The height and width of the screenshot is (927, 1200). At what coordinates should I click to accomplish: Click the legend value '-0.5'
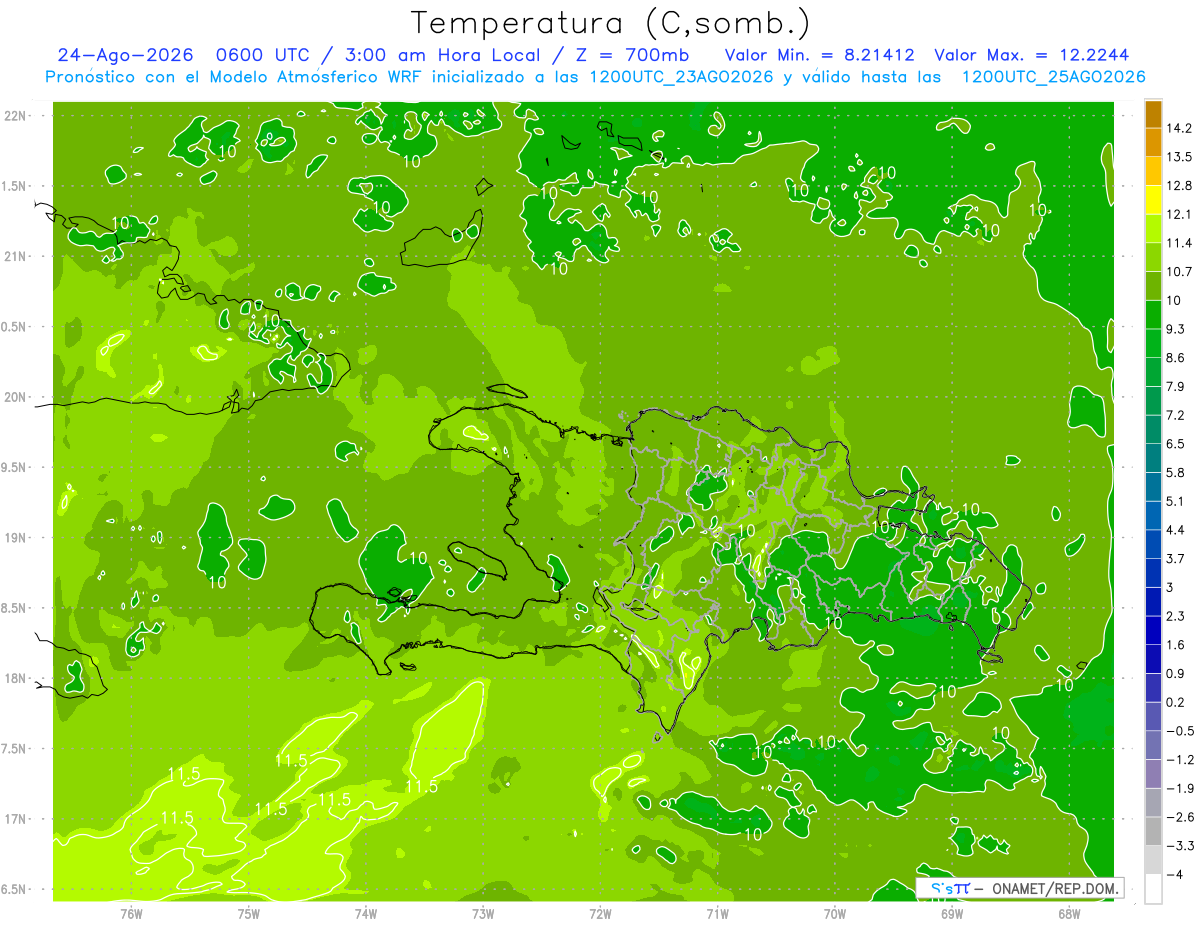[1179, 731]
